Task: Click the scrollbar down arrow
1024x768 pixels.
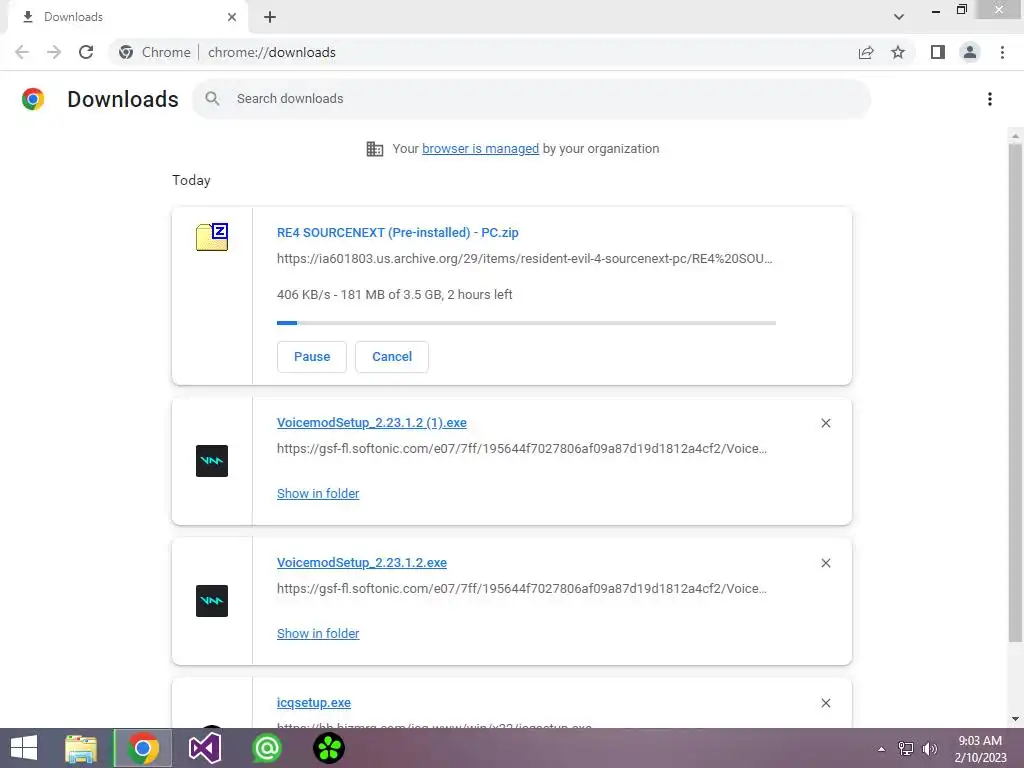Action: [x=1015, y=718]
